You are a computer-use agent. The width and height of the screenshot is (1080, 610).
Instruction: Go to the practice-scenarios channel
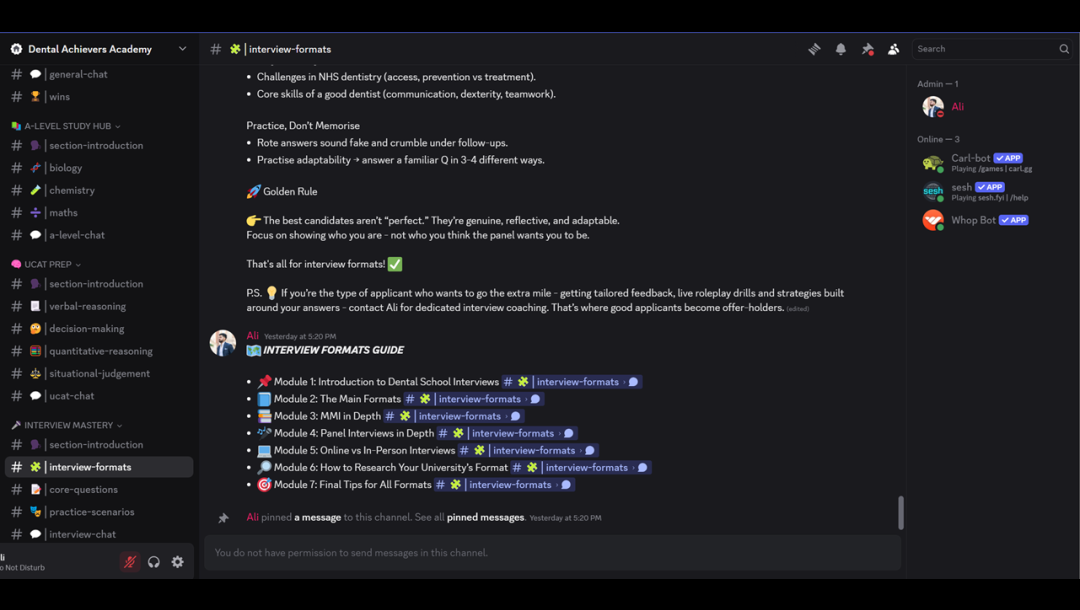[x=99, y=512]
